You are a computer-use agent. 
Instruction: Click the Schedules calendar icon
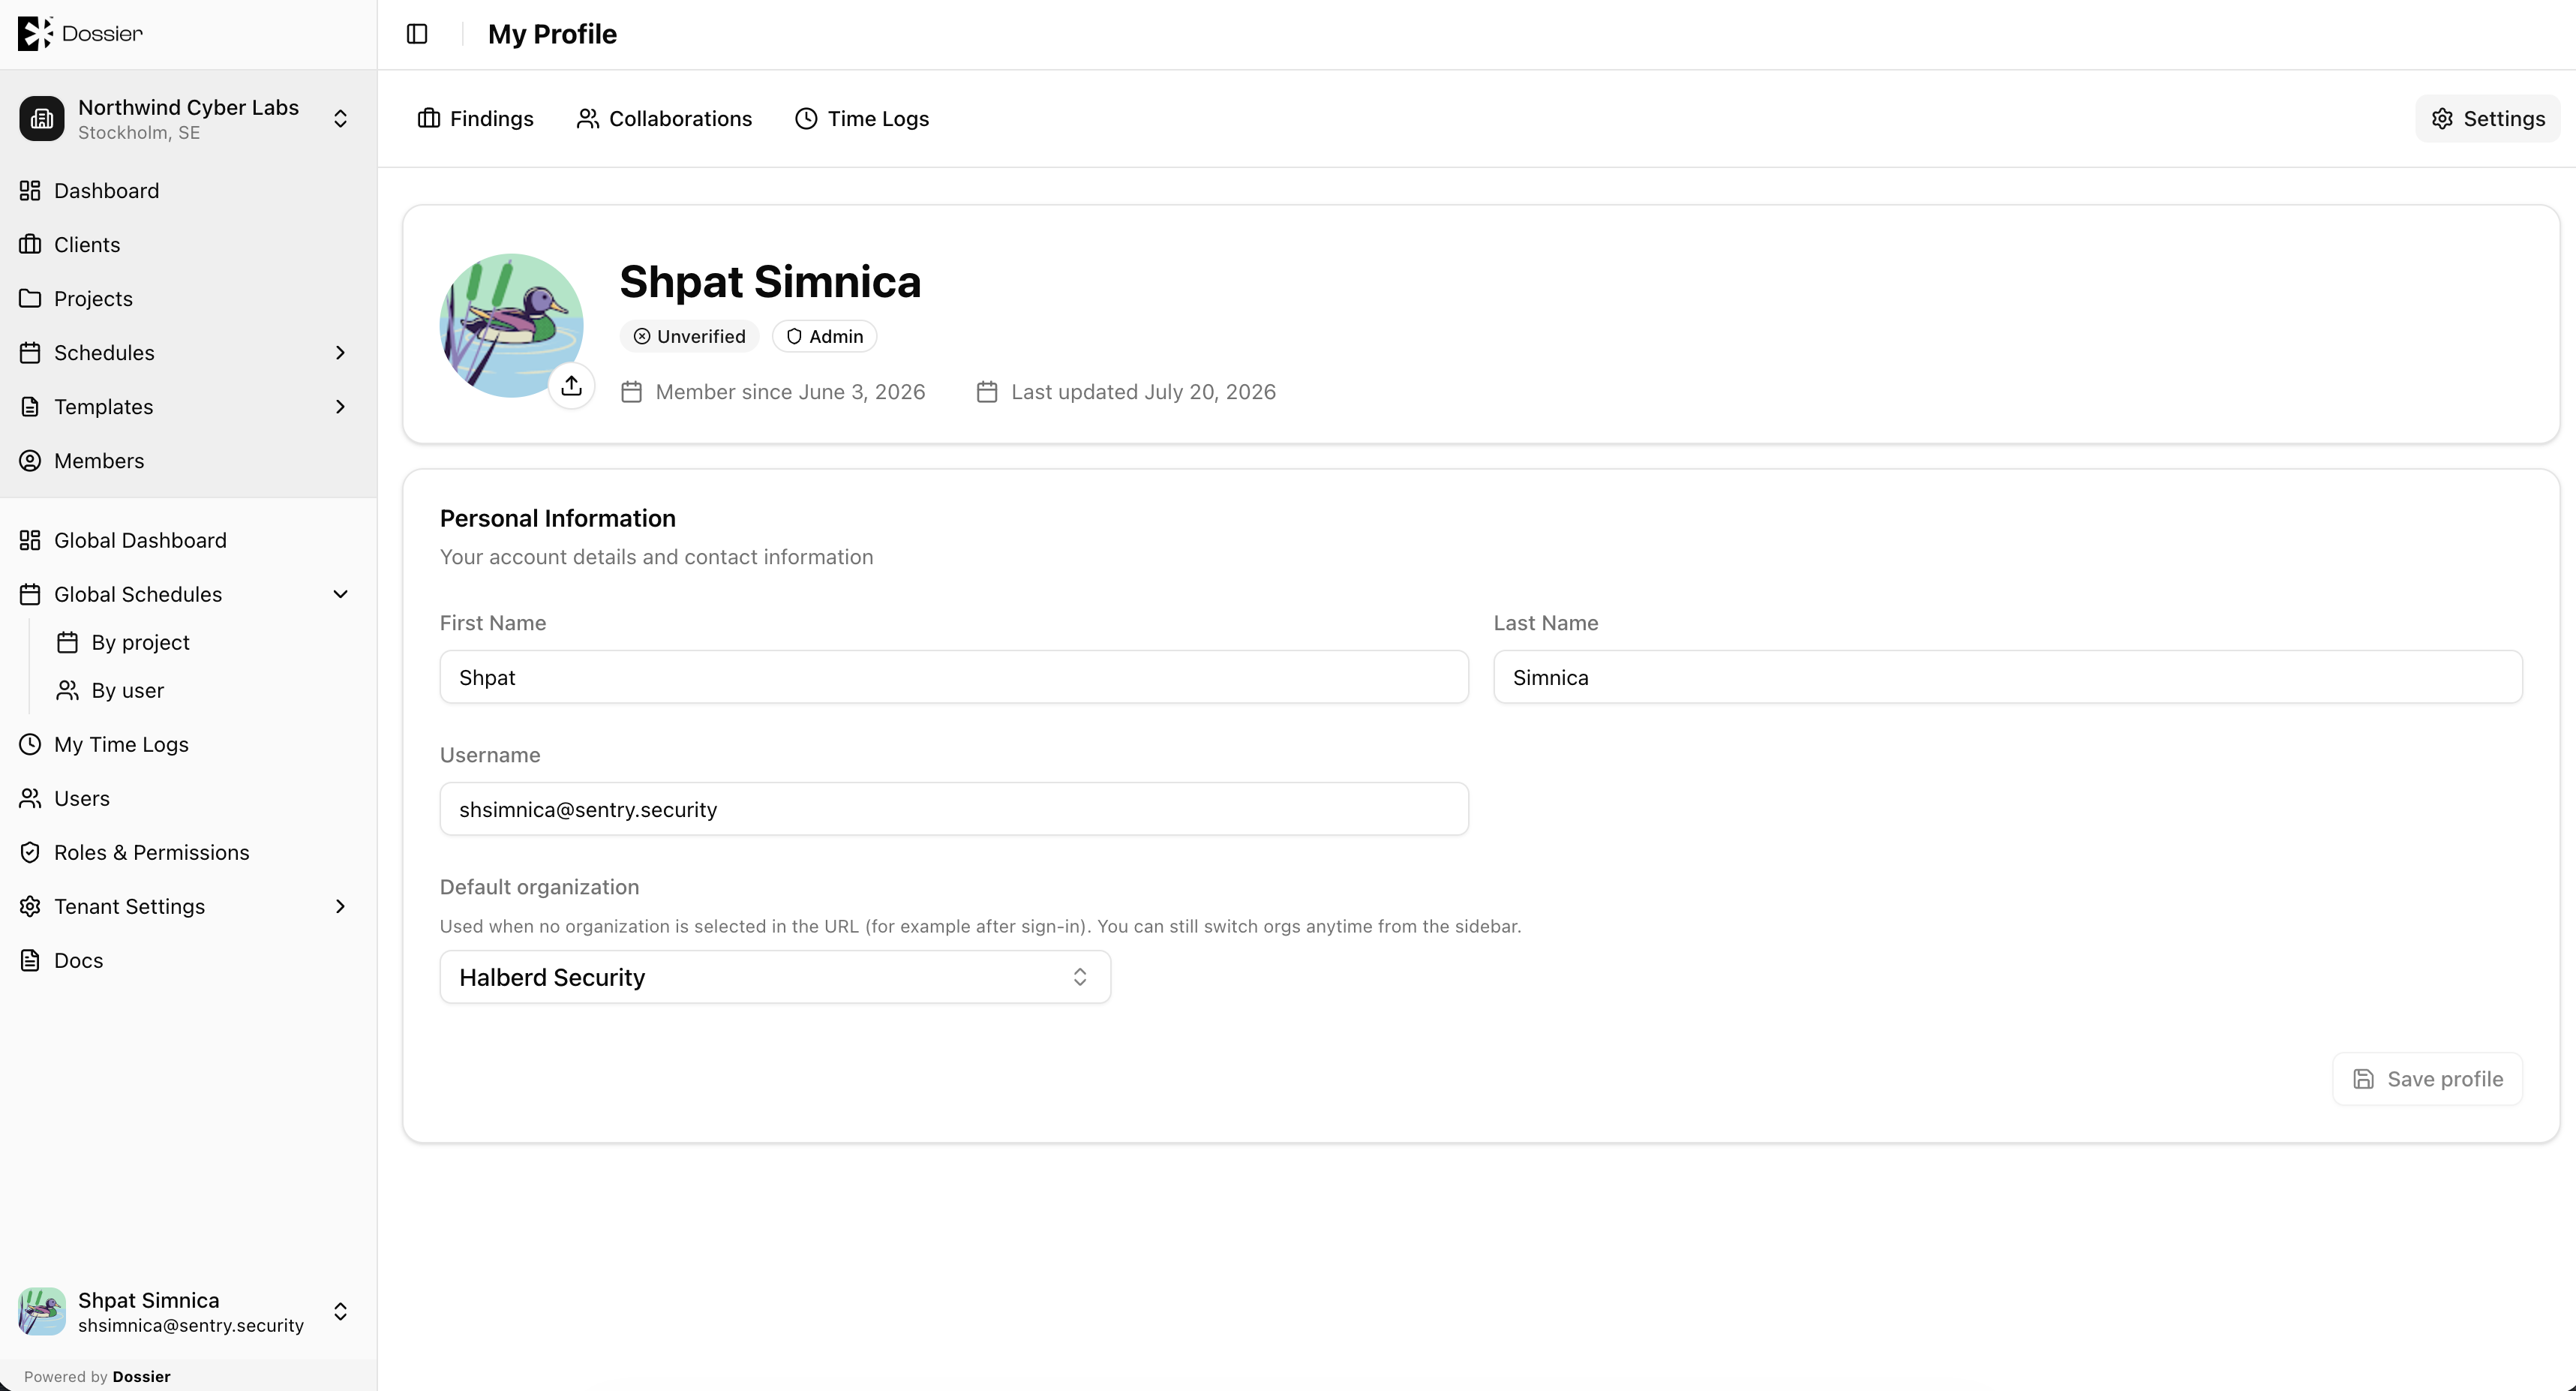pos(30,352)
